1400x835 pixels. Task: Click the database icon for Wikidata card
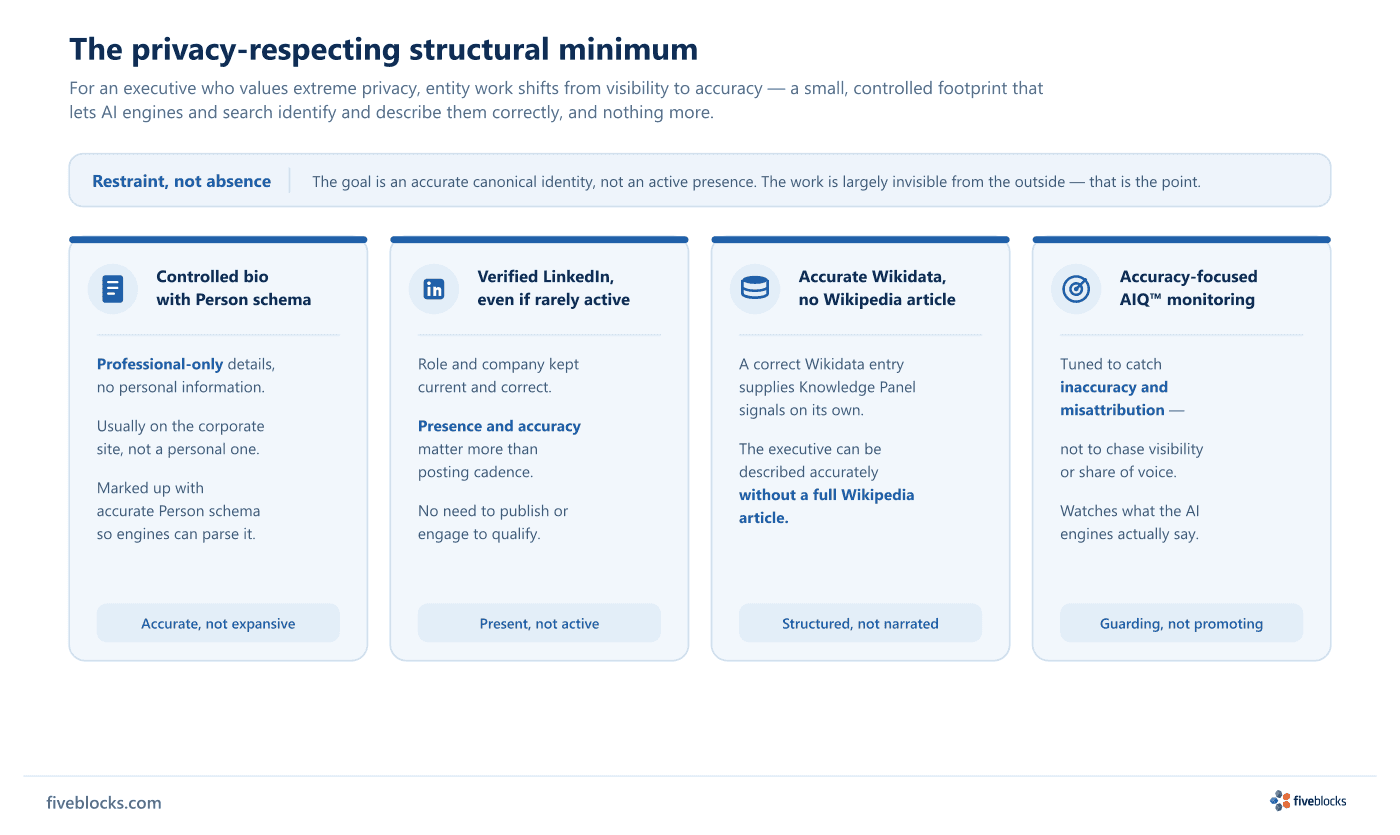pos(755,289)
